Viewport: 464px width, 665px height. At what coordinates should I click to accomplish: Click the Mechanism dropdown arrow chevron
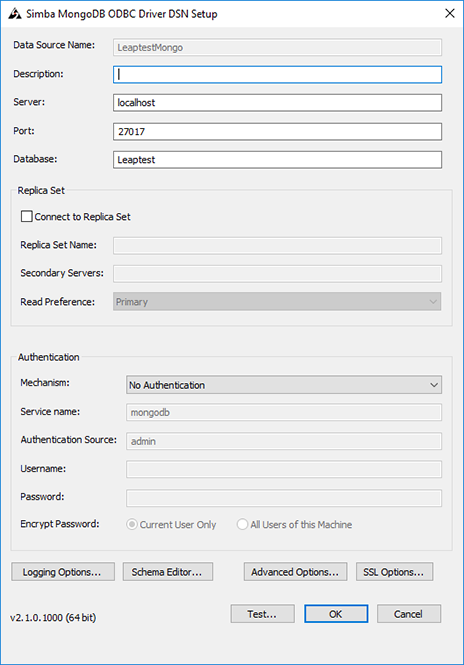433,385
